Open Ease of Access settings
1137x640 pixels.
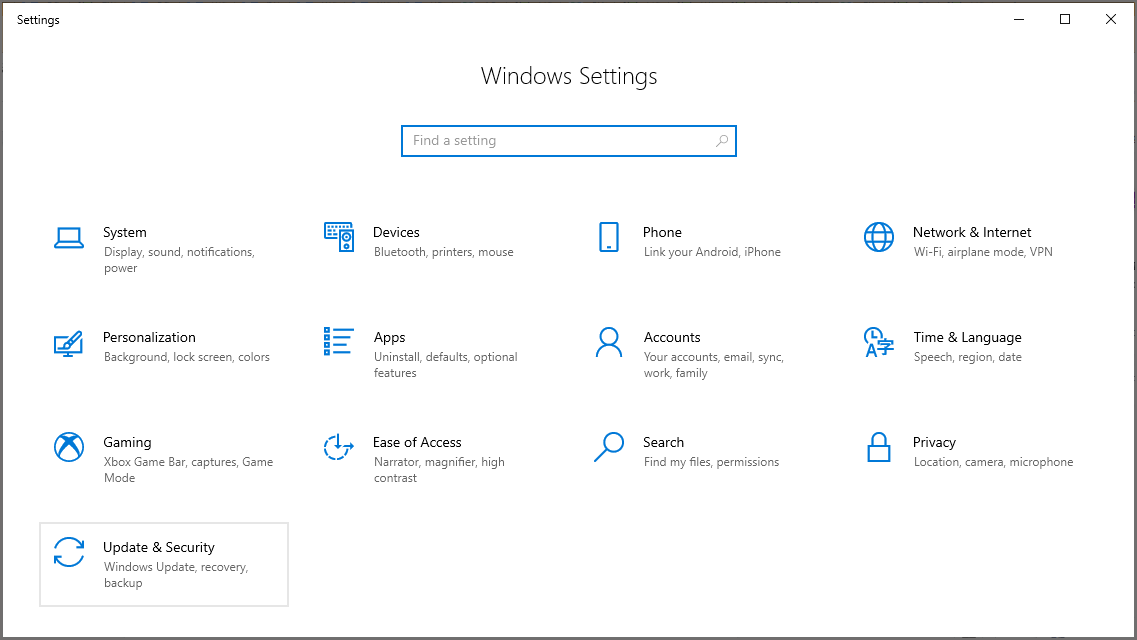click(435, 458)
